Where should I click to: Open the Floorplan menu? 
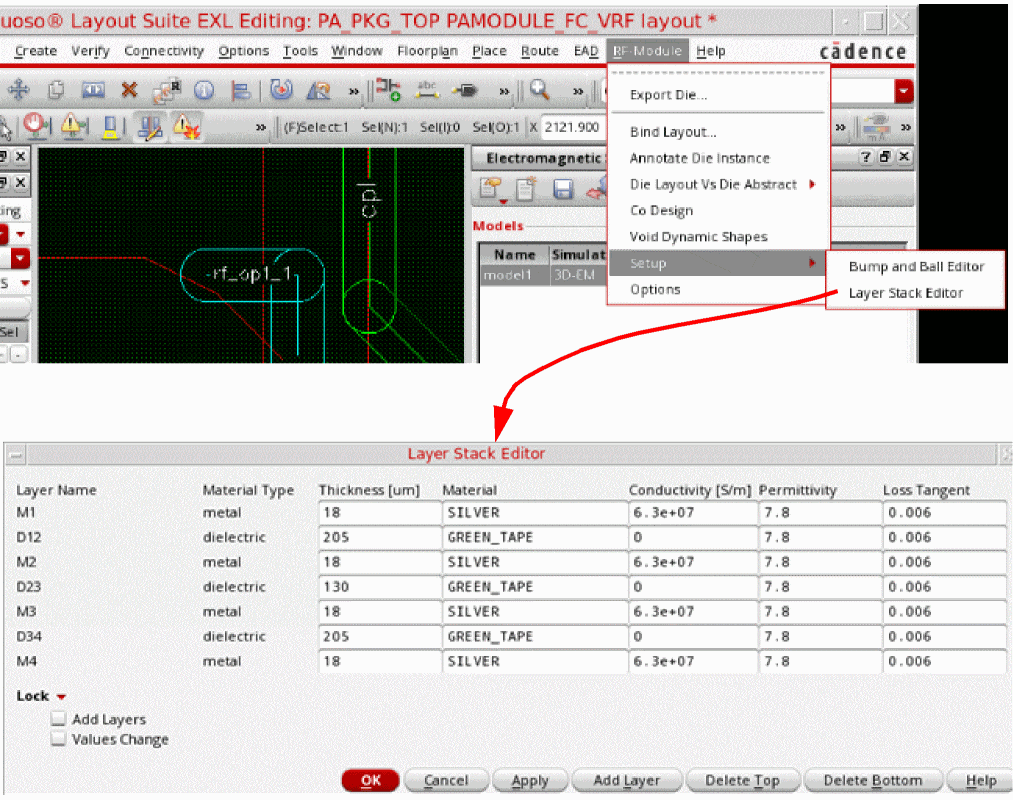point(427,51)
